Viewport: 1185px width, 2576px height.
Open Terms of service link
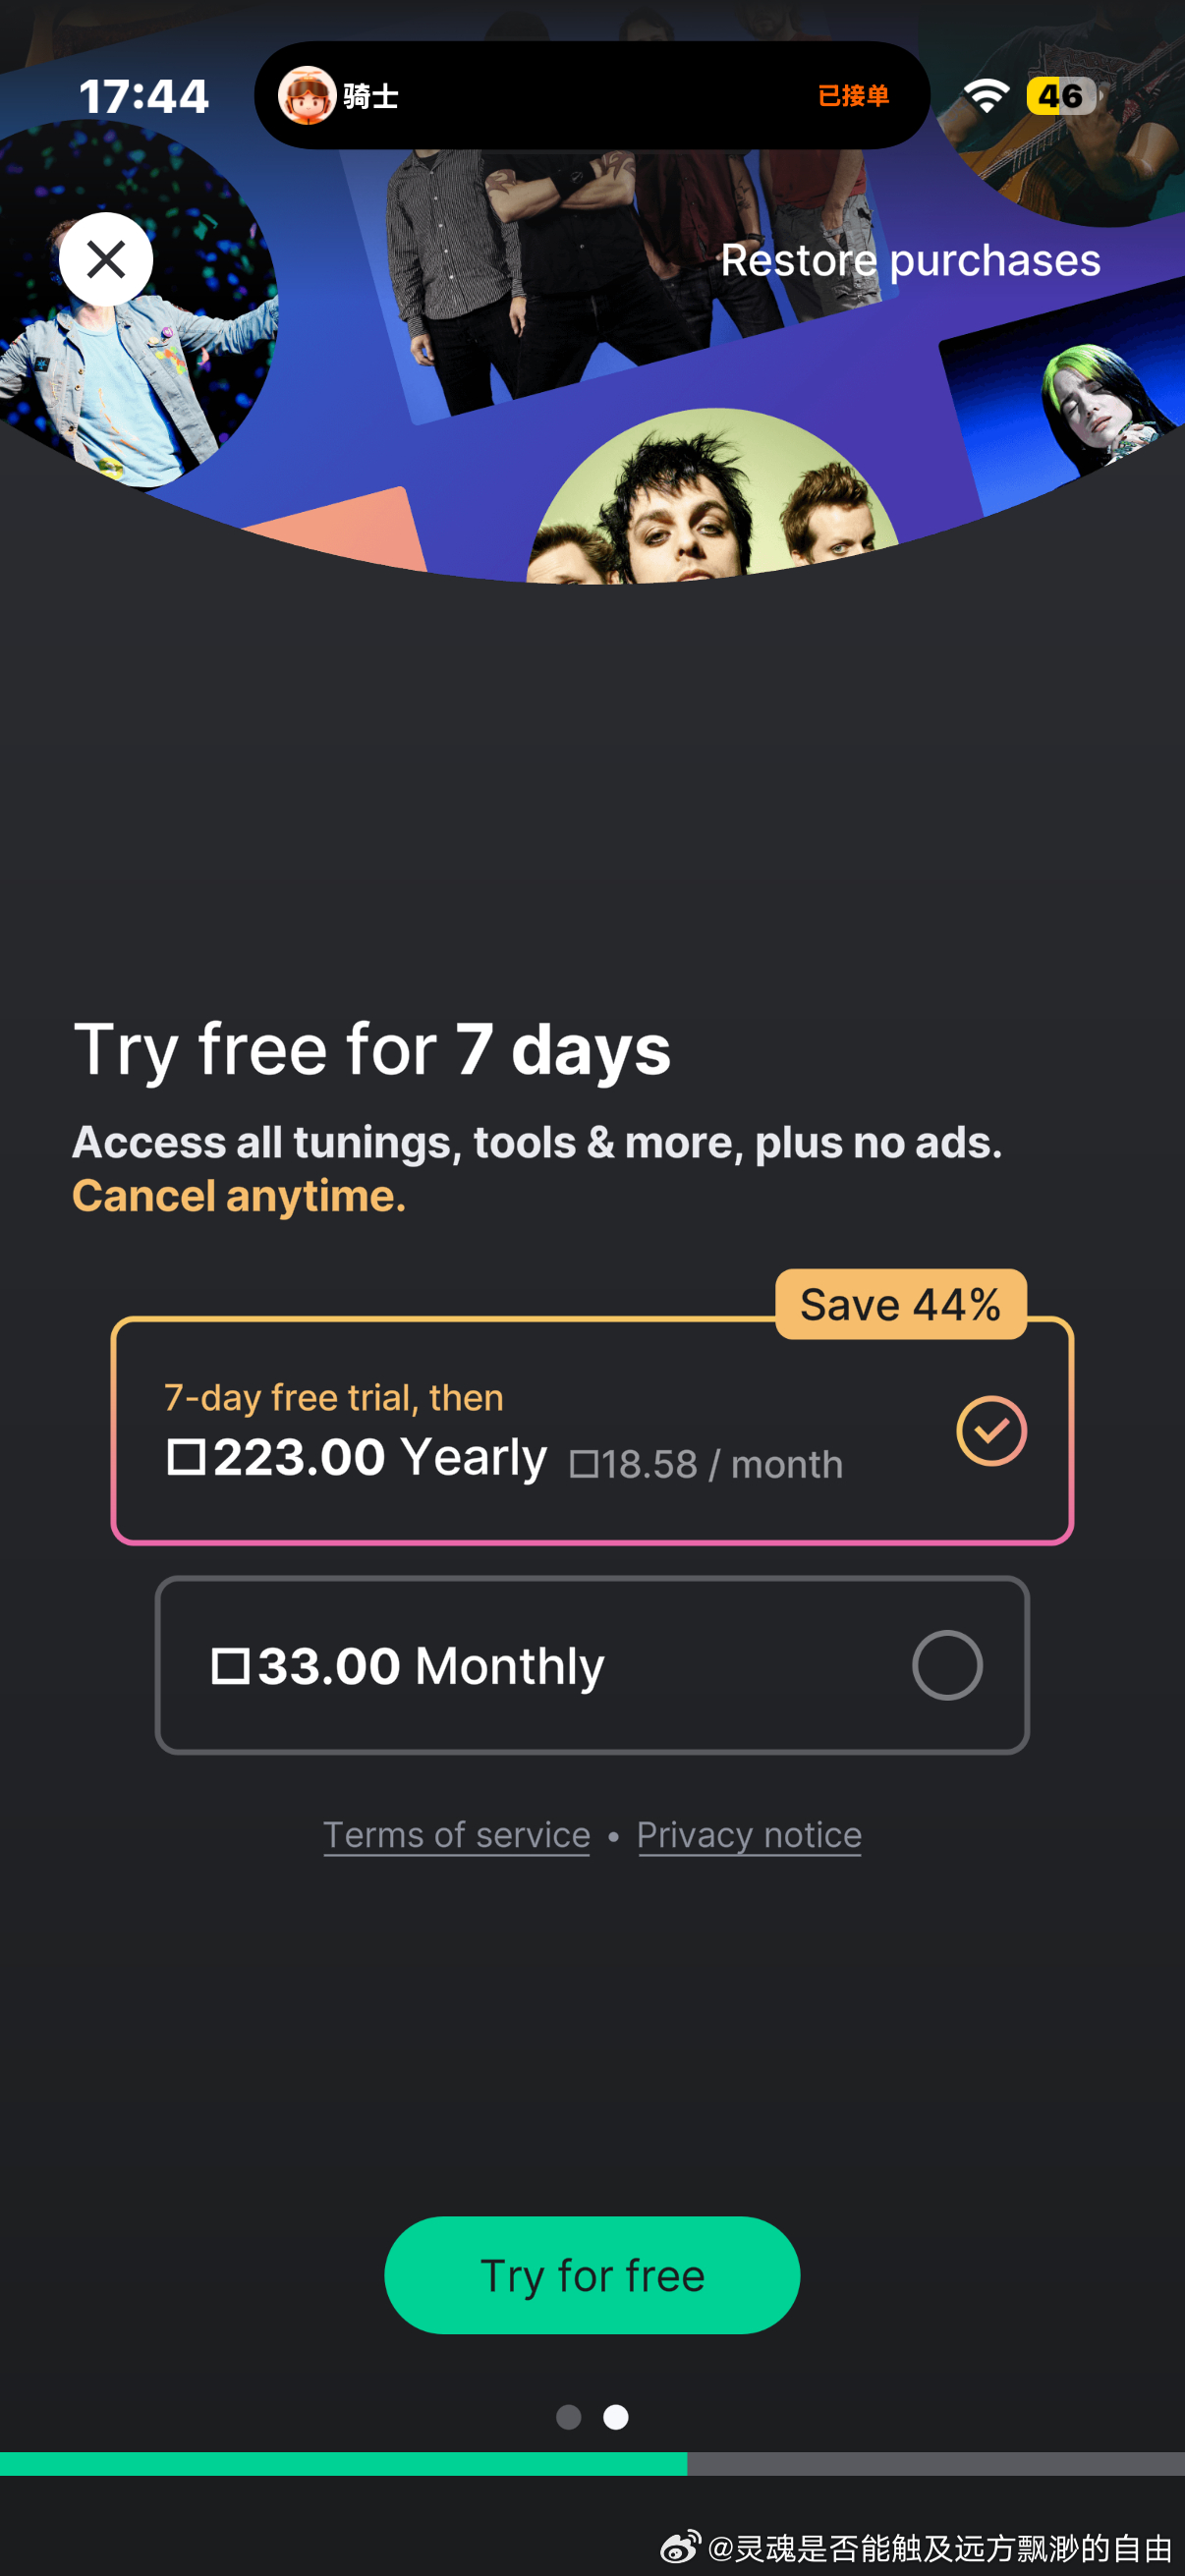coord(456,1835)
